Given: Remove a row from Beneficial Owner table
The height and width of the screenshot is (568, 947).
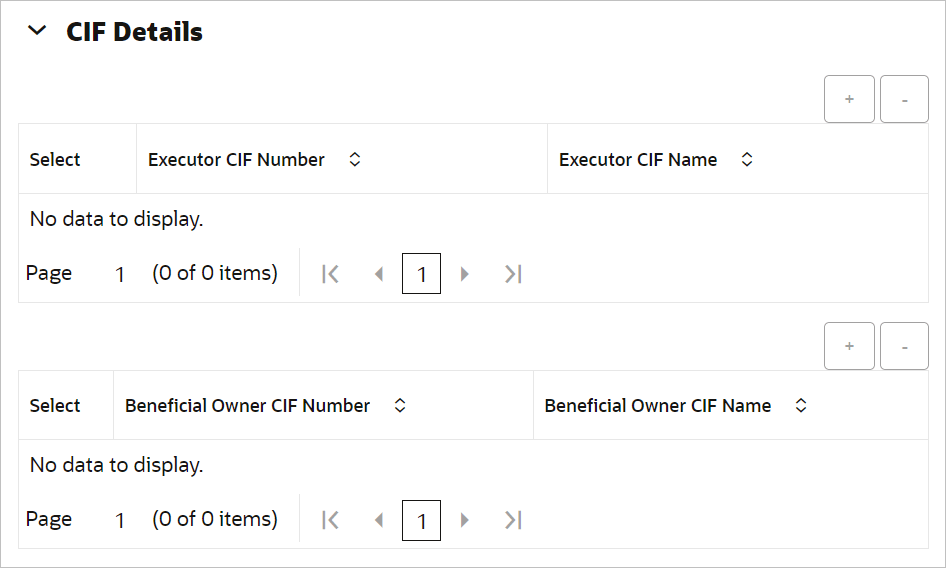Looking at the screenshot, I should [905, 346].
